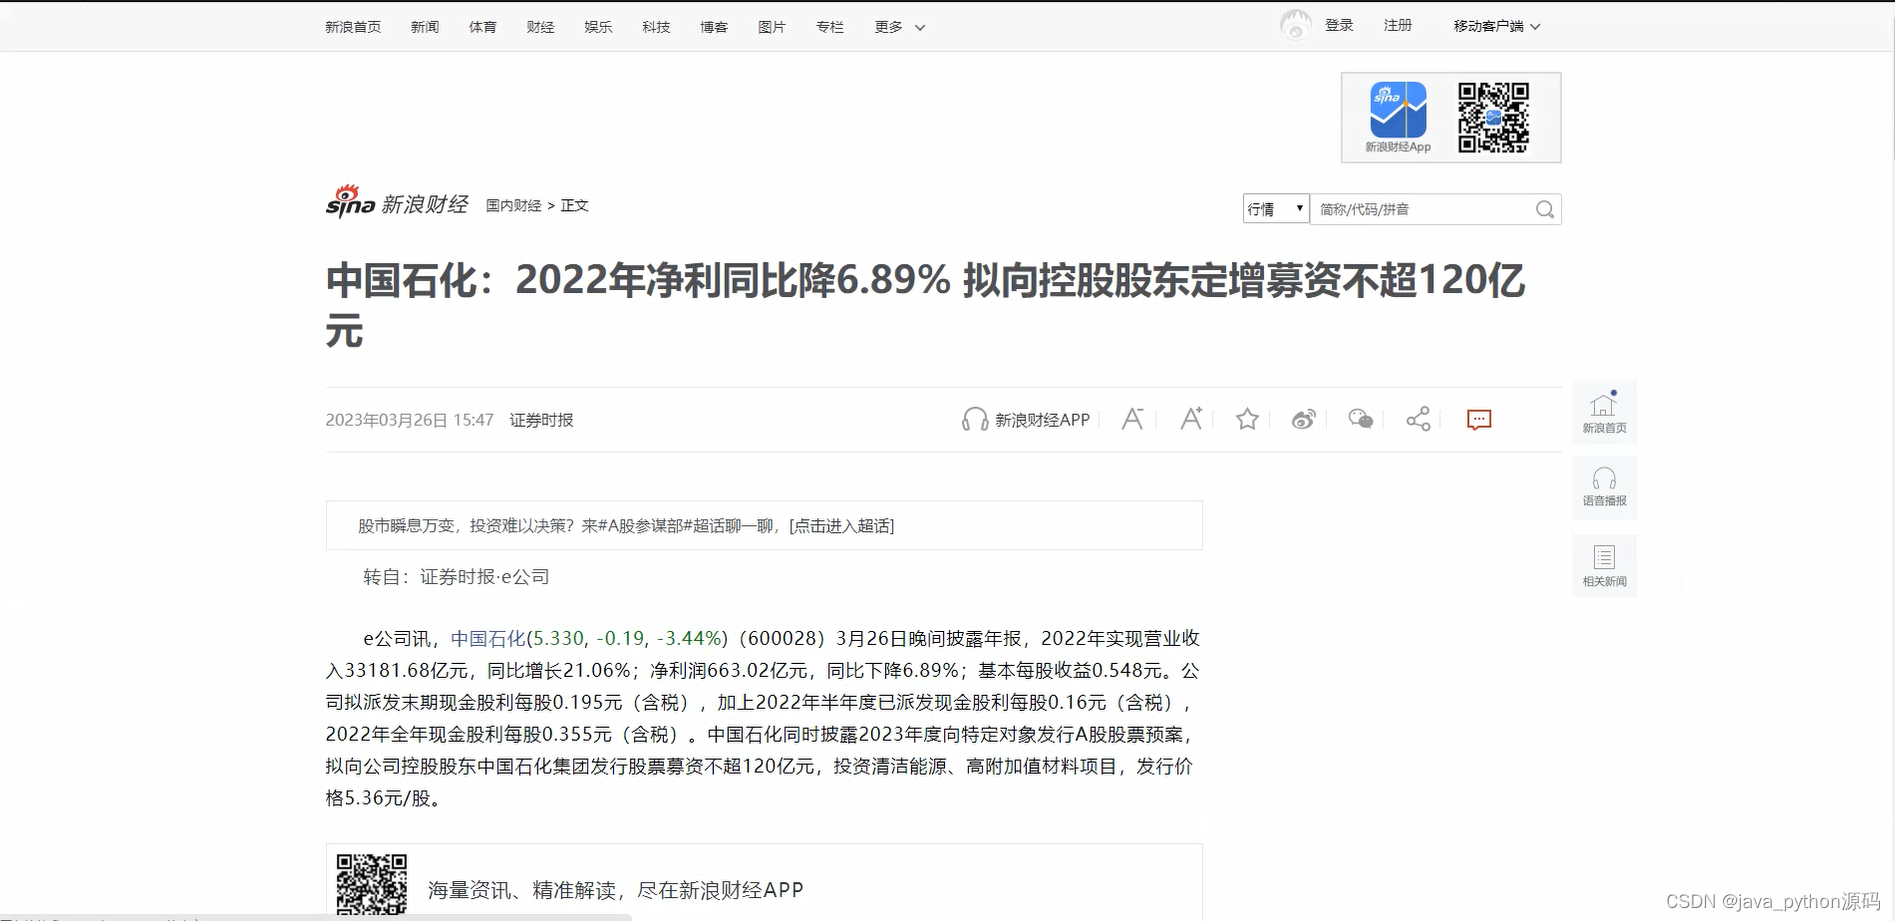Open 新浪首页 in the top nav
This screenshot has width=1895, height=921.
[353, 27]
